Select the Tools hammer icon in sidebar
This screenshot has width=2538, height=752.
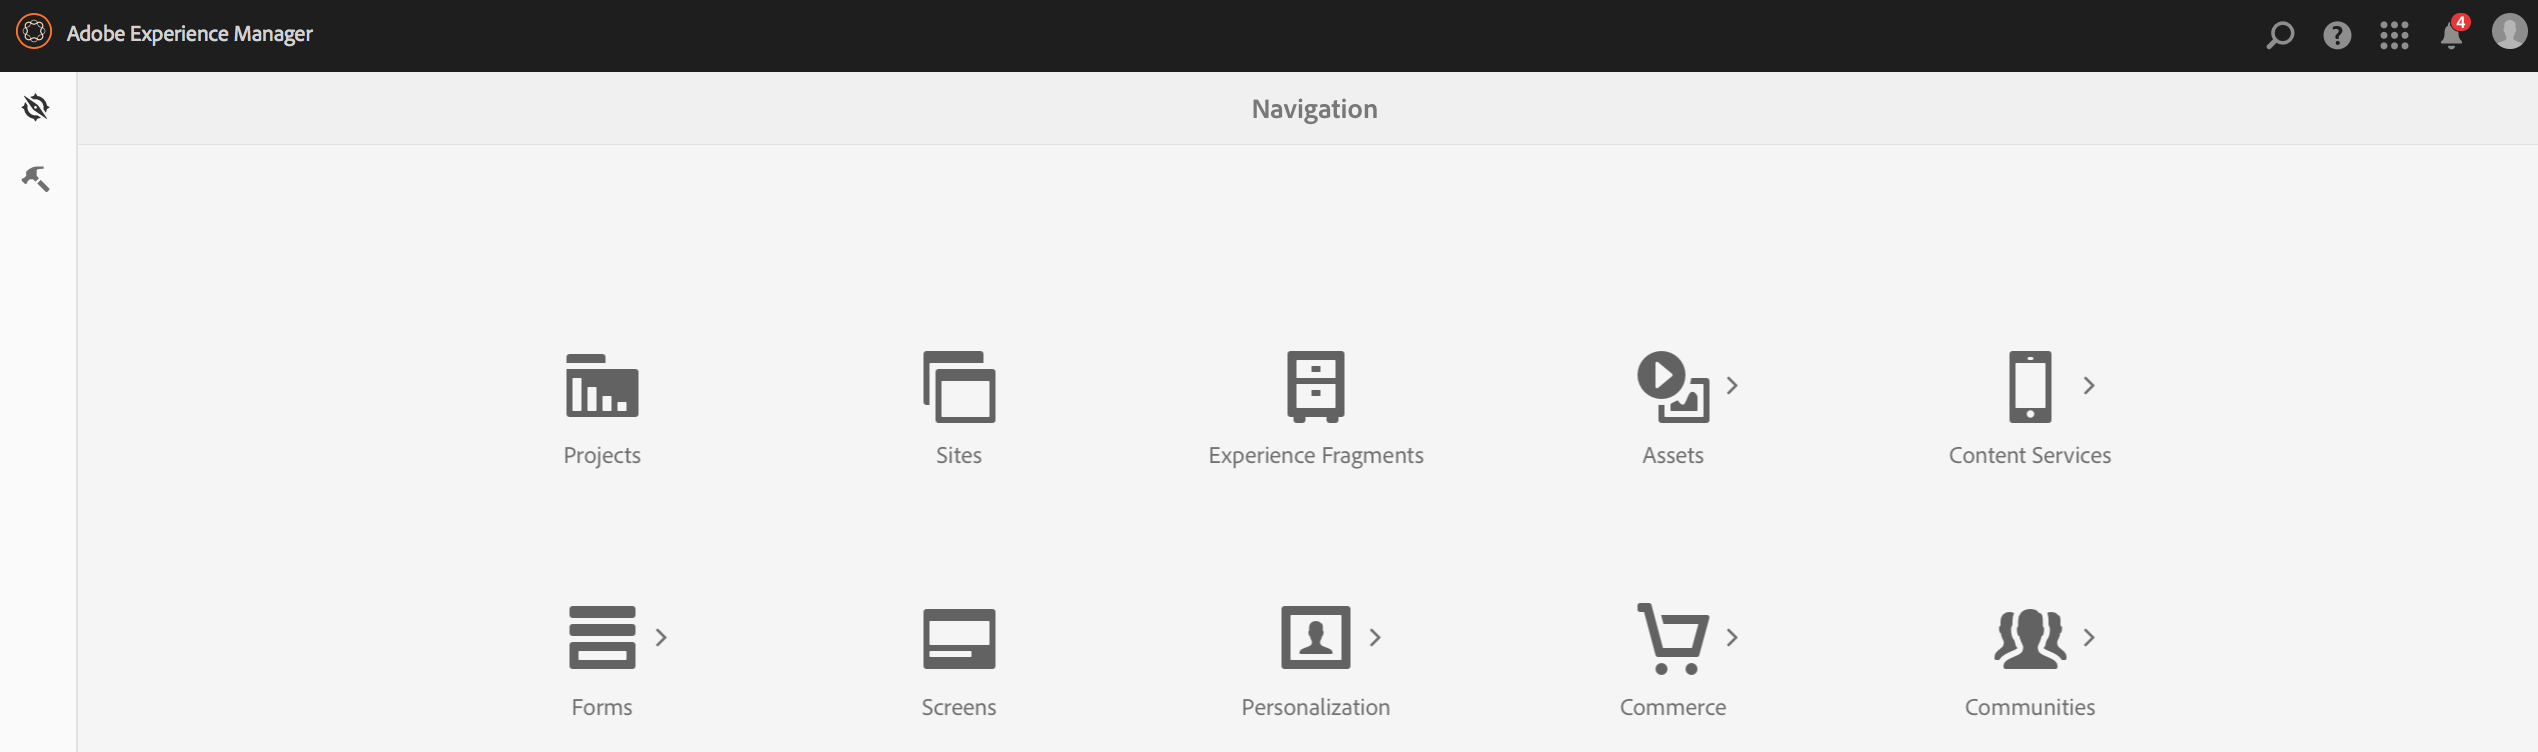[x=36, y=179]
